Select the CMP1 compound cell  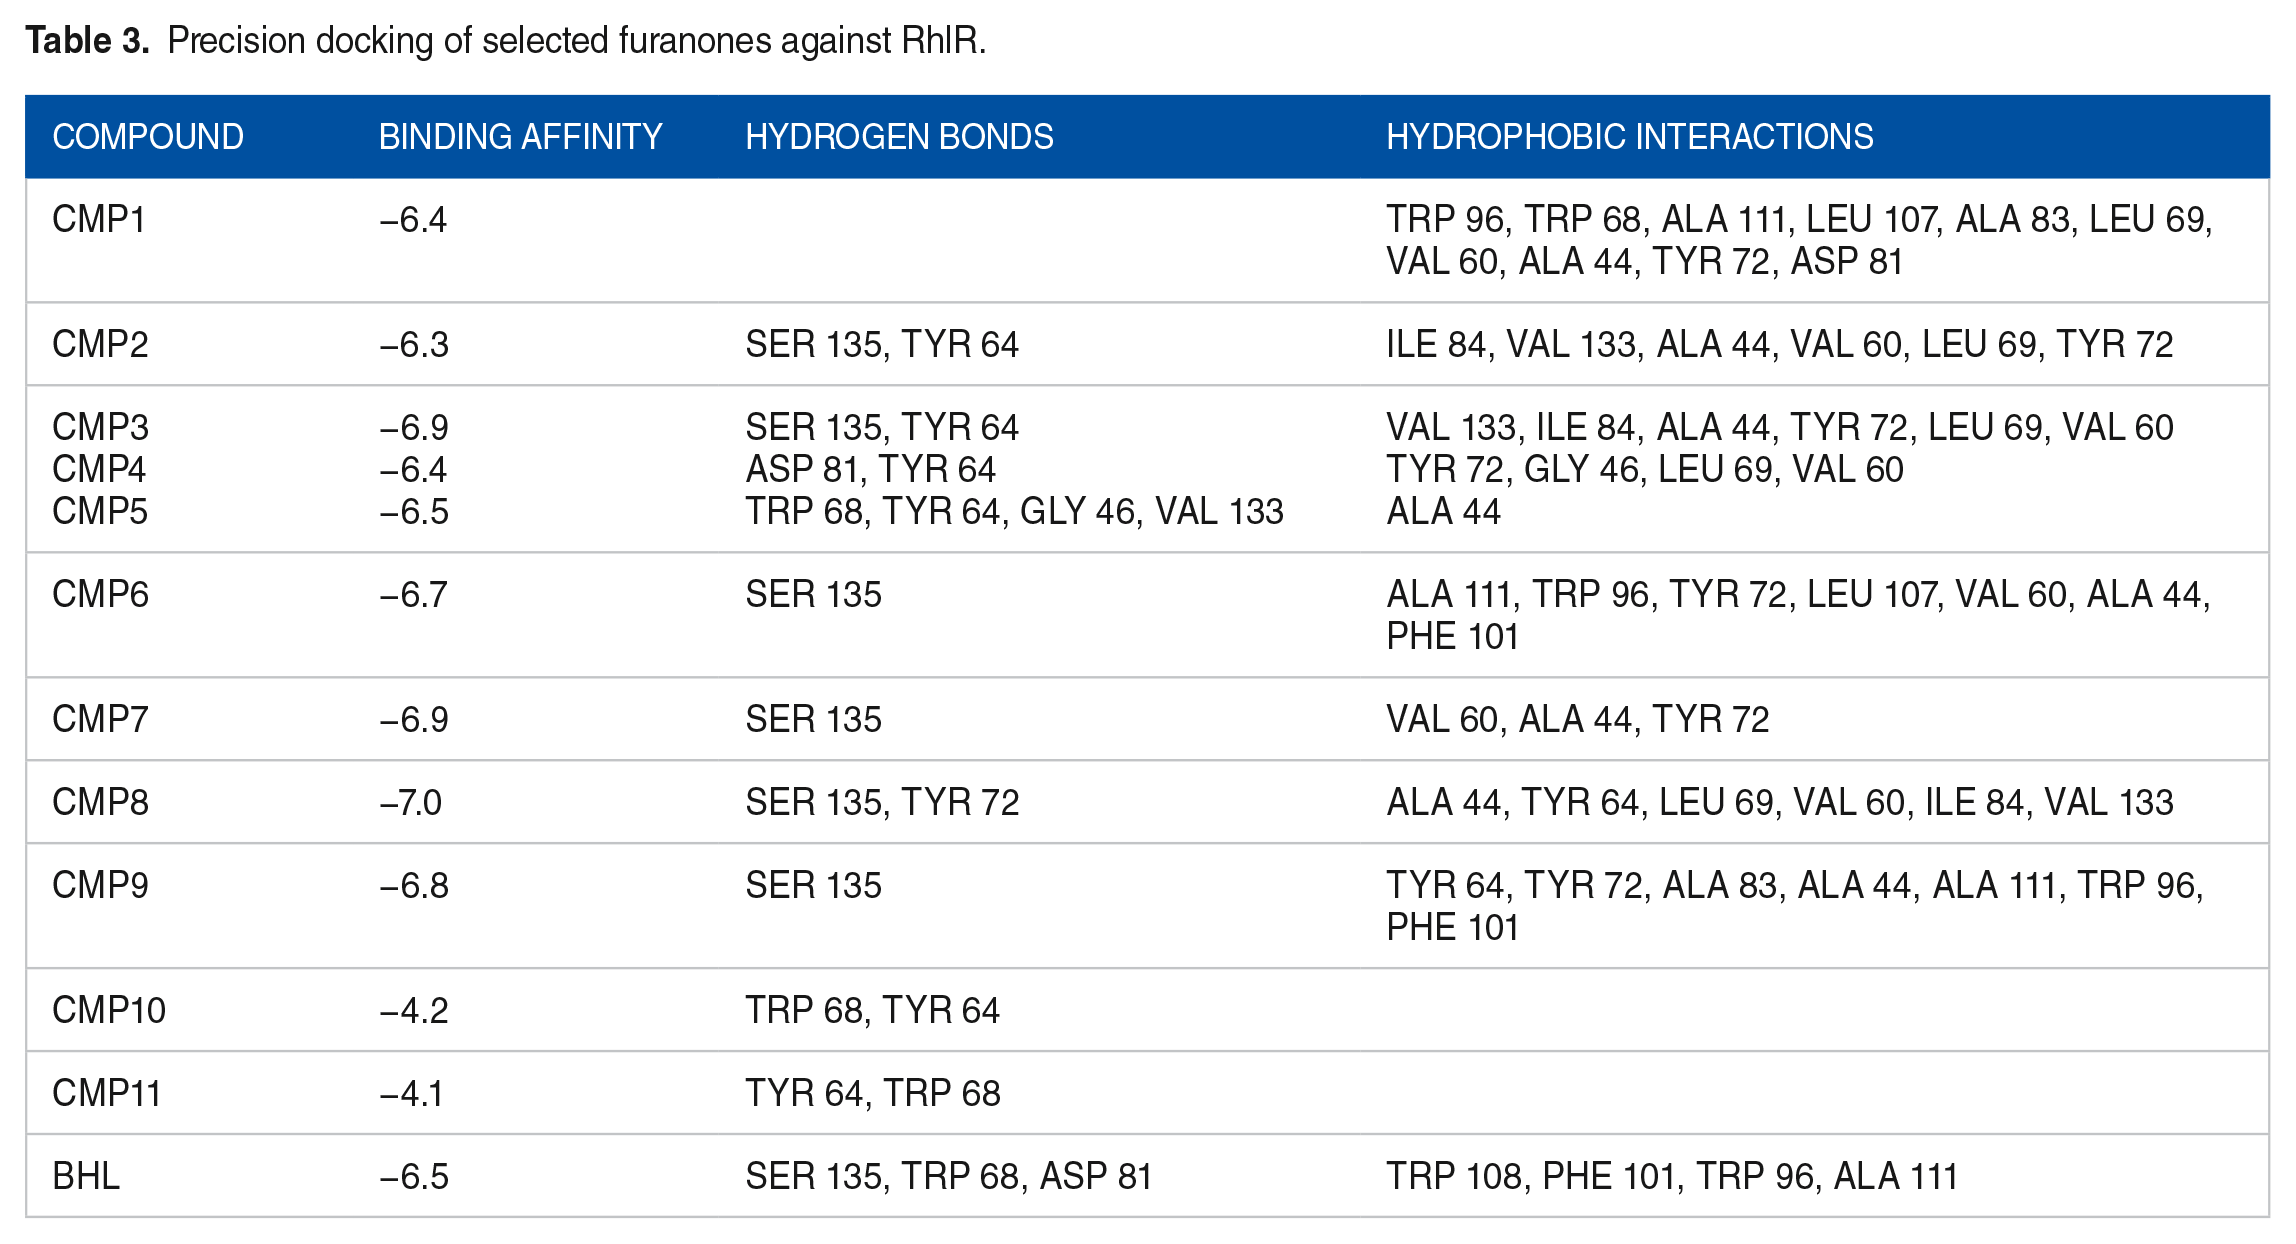(x=99, y=219)
